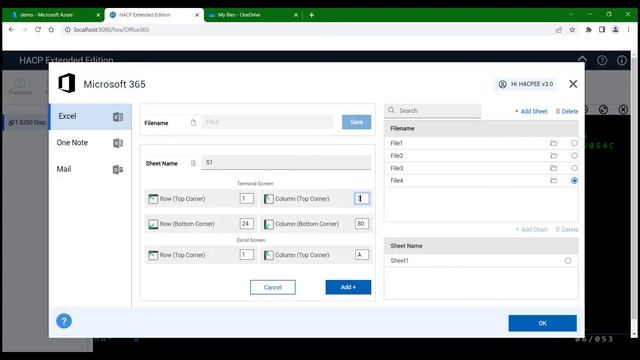Click Terminal Screen Row (Top Corner) icon

(x=153, y=199)
